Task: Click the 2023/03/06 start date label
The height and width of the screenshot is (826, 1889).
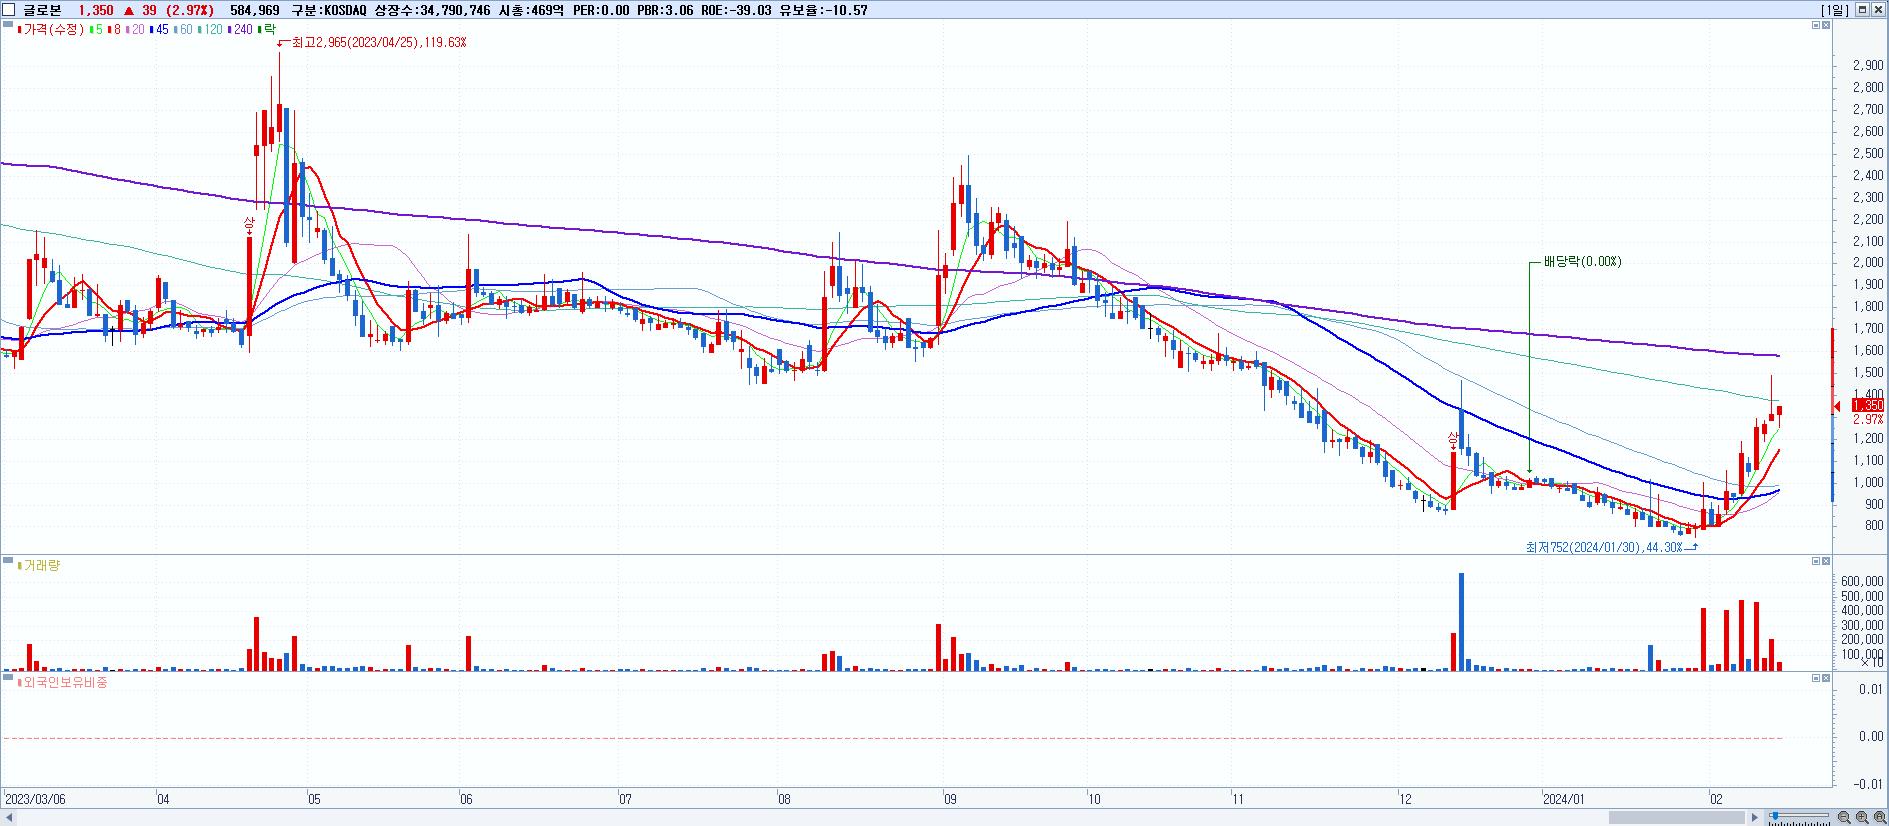Action: tap(35, 799)
